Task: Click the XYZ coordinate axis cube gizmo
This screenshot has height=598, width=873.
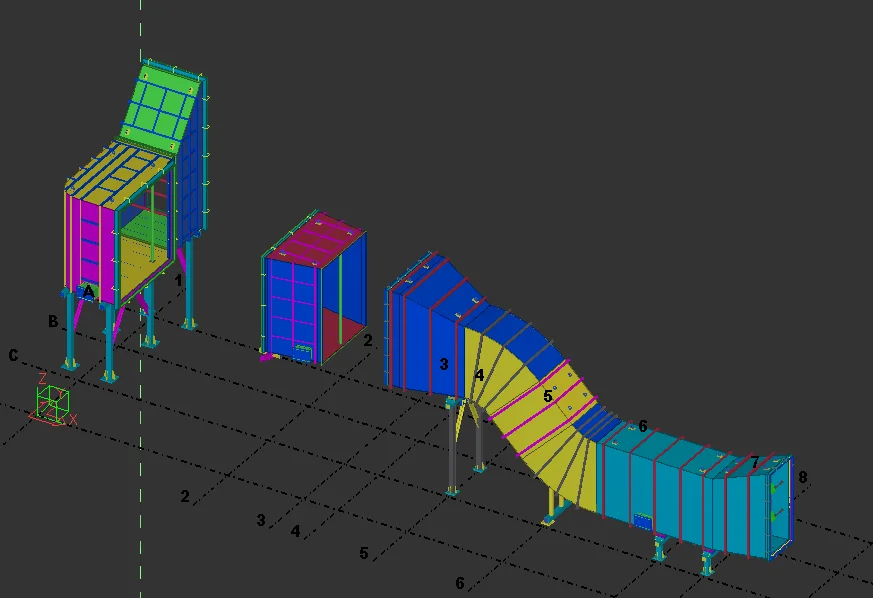Action: [x=53, y=403]
